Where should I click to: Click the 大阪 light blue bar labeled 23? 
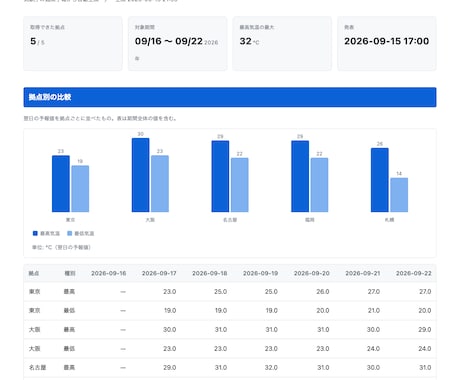pos(160,184)
